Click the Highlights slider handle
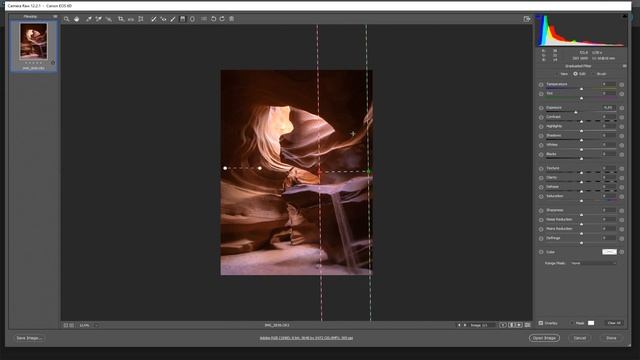 click(x=582, y=131)
